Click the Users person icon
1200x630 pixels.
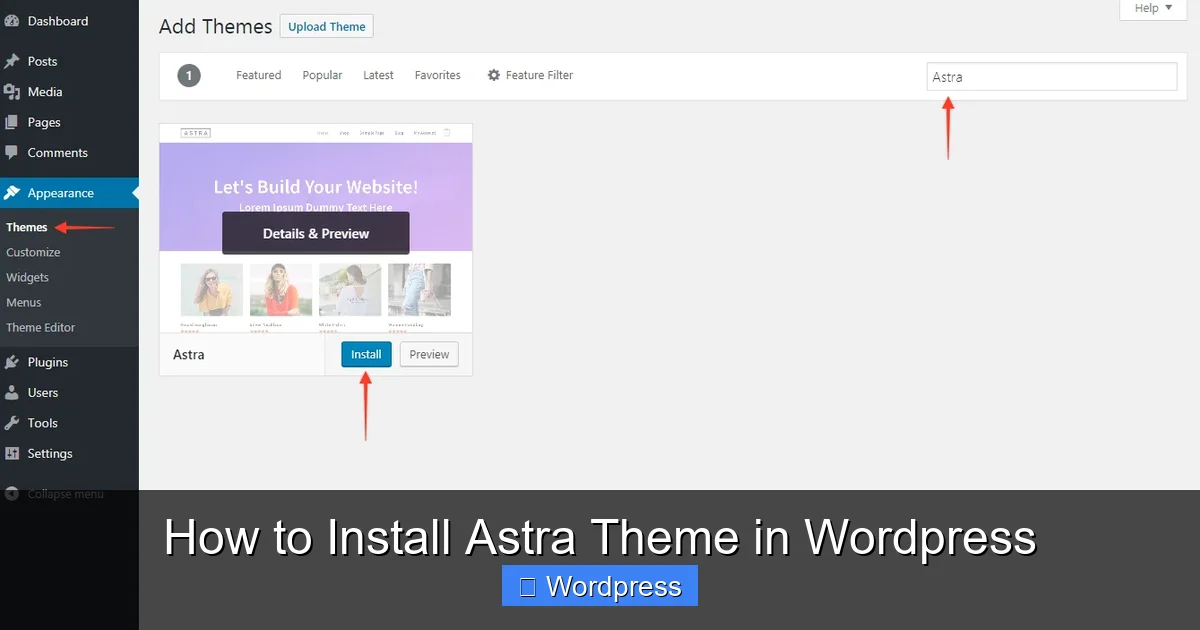point(12,393)
